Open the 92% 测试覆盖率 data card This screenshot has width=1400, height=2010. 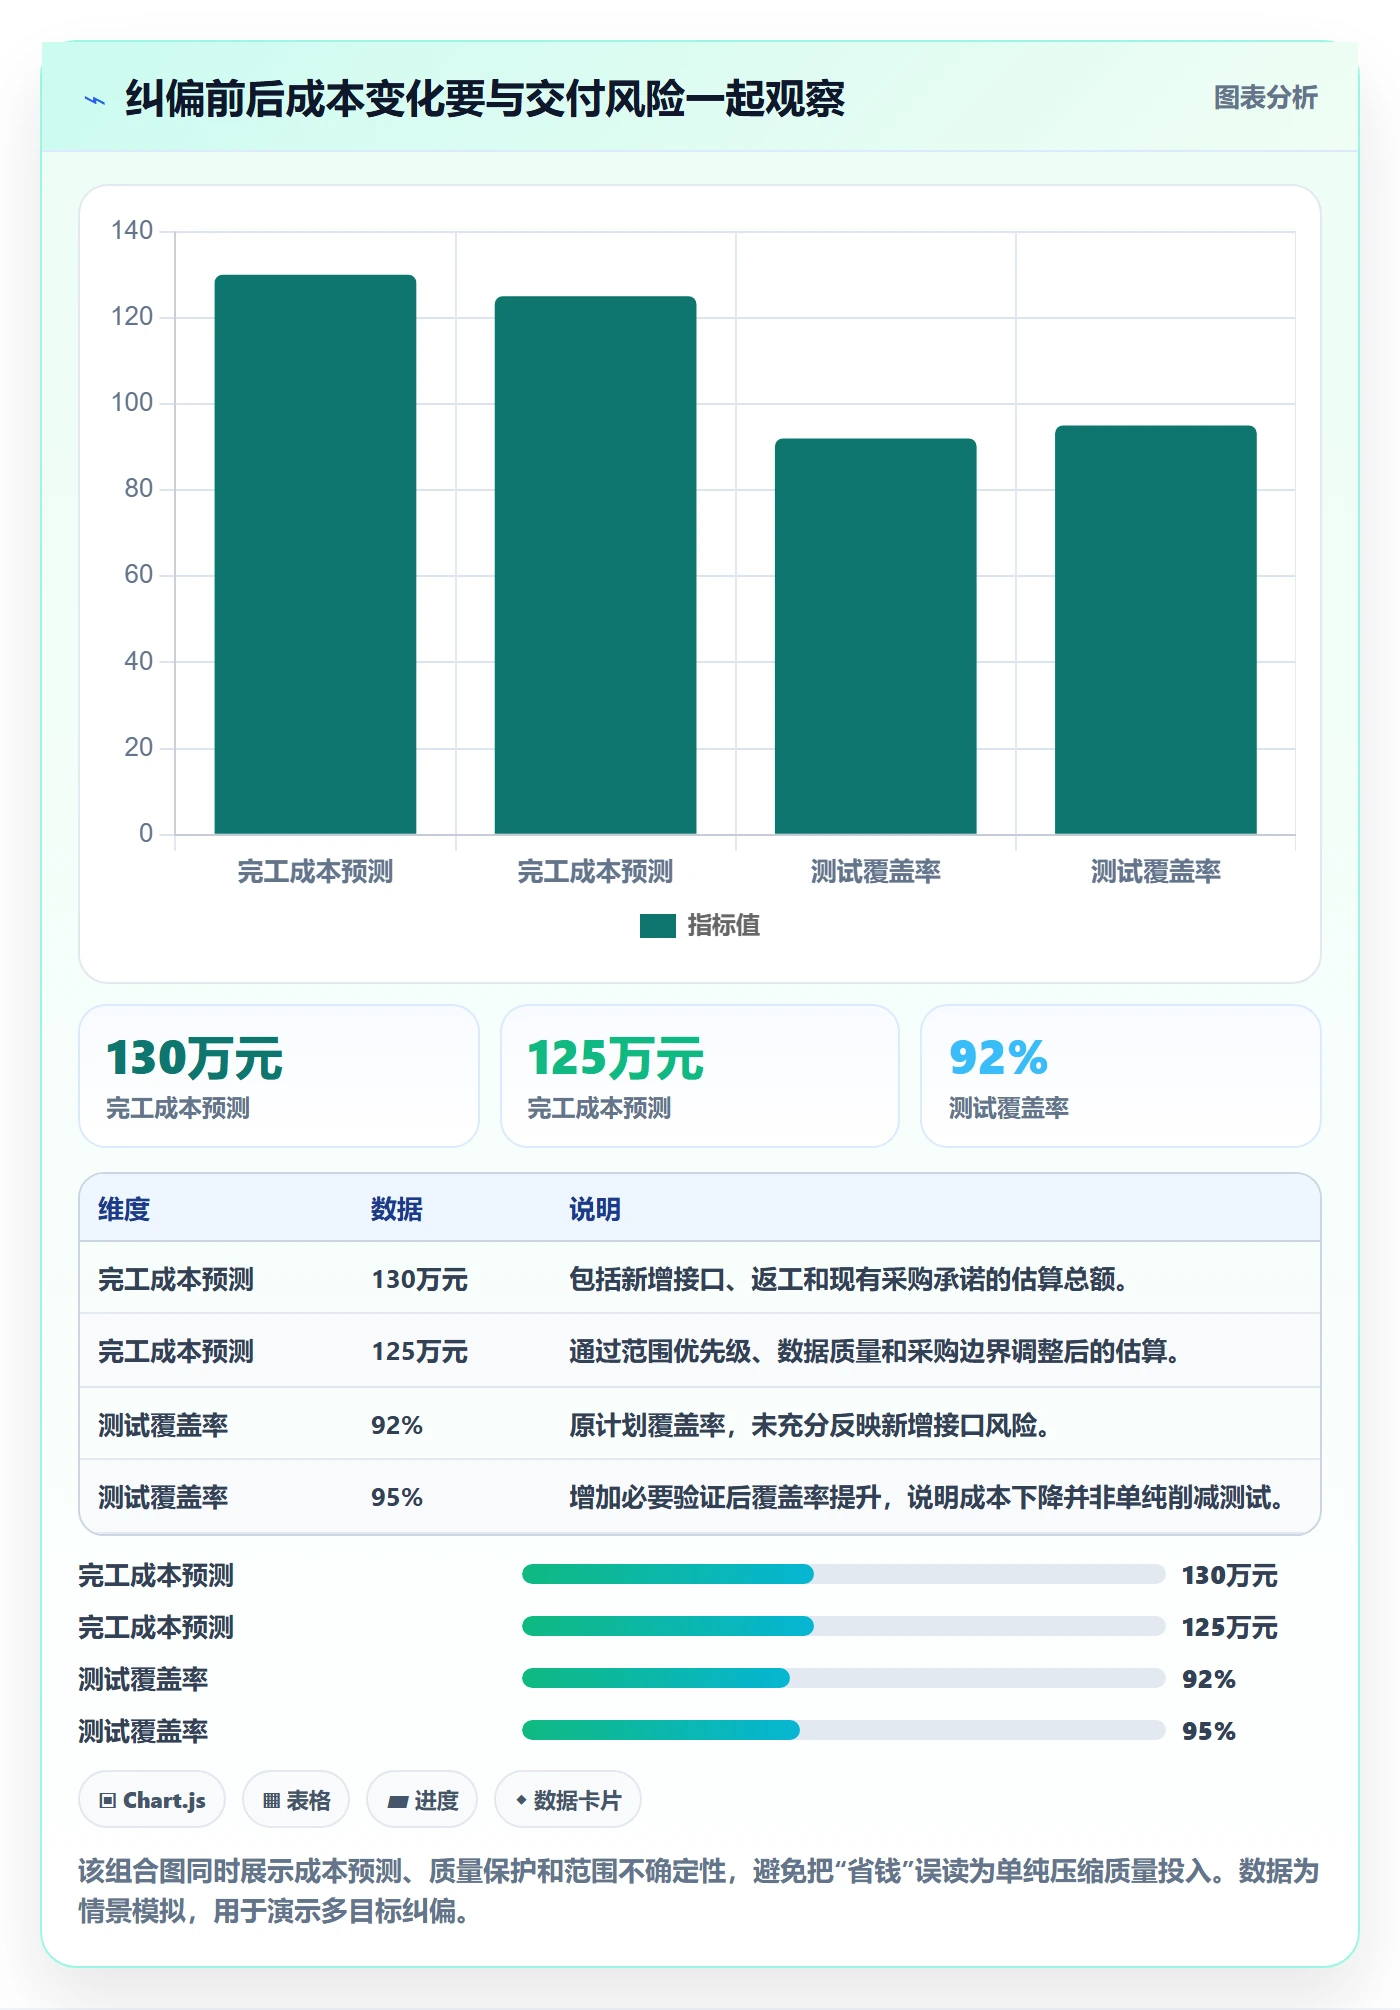pos(1121,1076)
